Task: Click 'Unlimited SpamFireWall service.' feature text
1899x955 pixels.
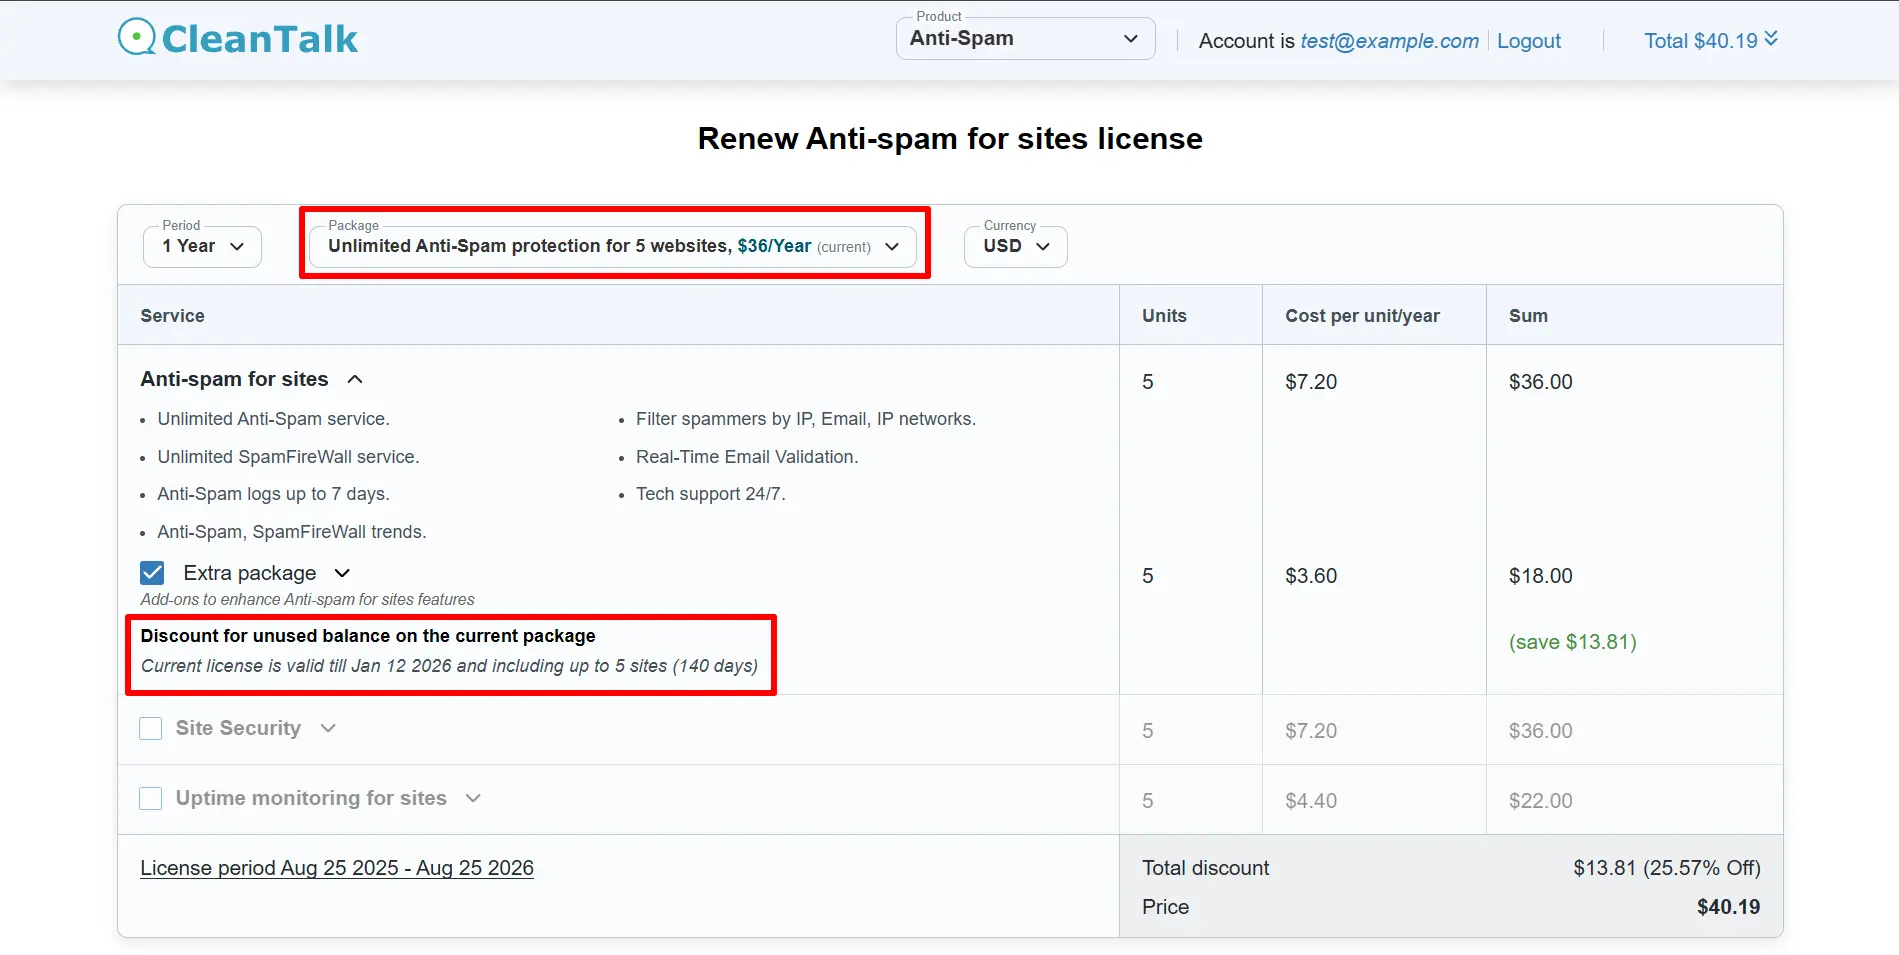Action: (x=288, y=457)
